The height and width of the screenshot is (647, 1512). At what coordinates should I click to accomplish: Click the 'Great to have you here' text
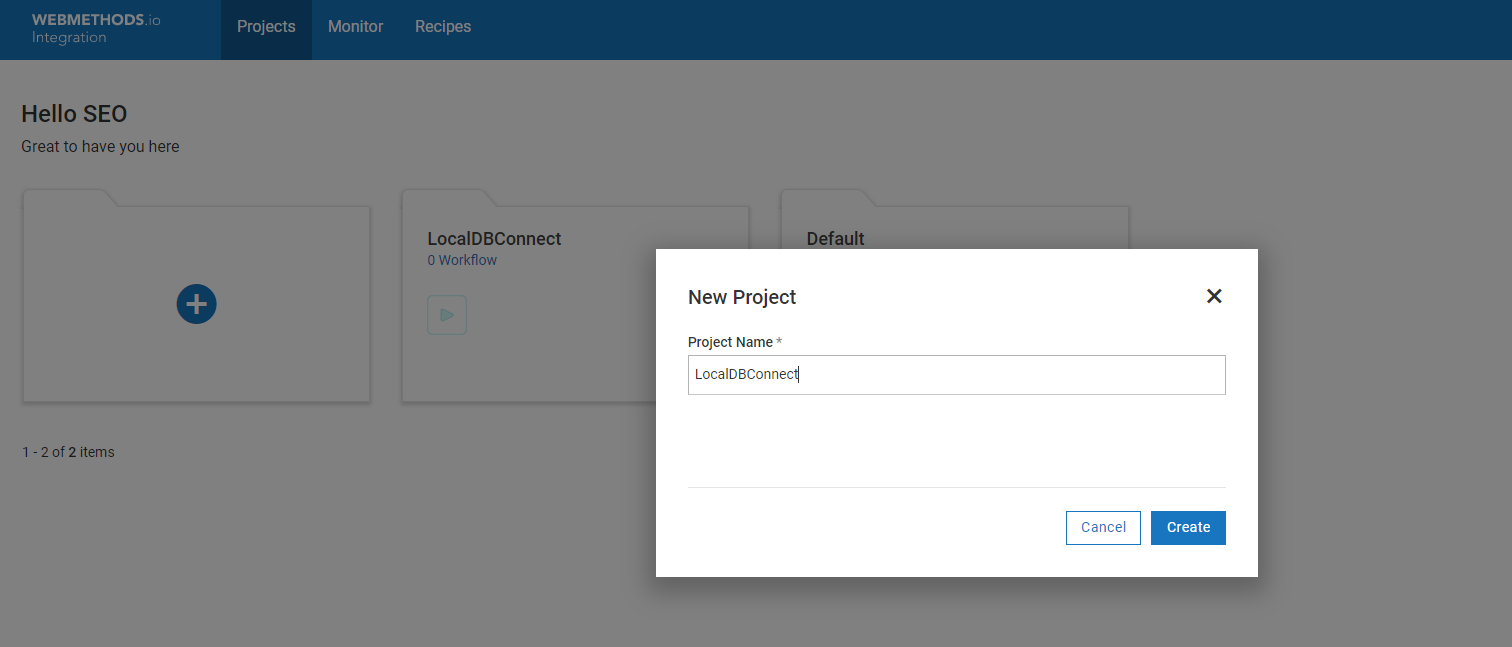click(100, 146)
